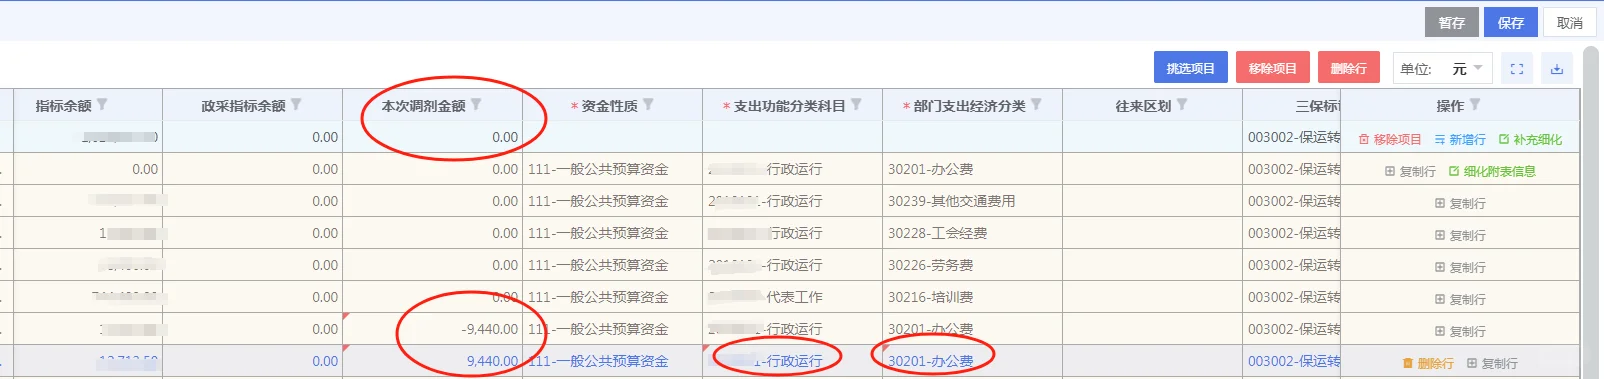Click 移除项目 link in the first row

click(1390, 139)
